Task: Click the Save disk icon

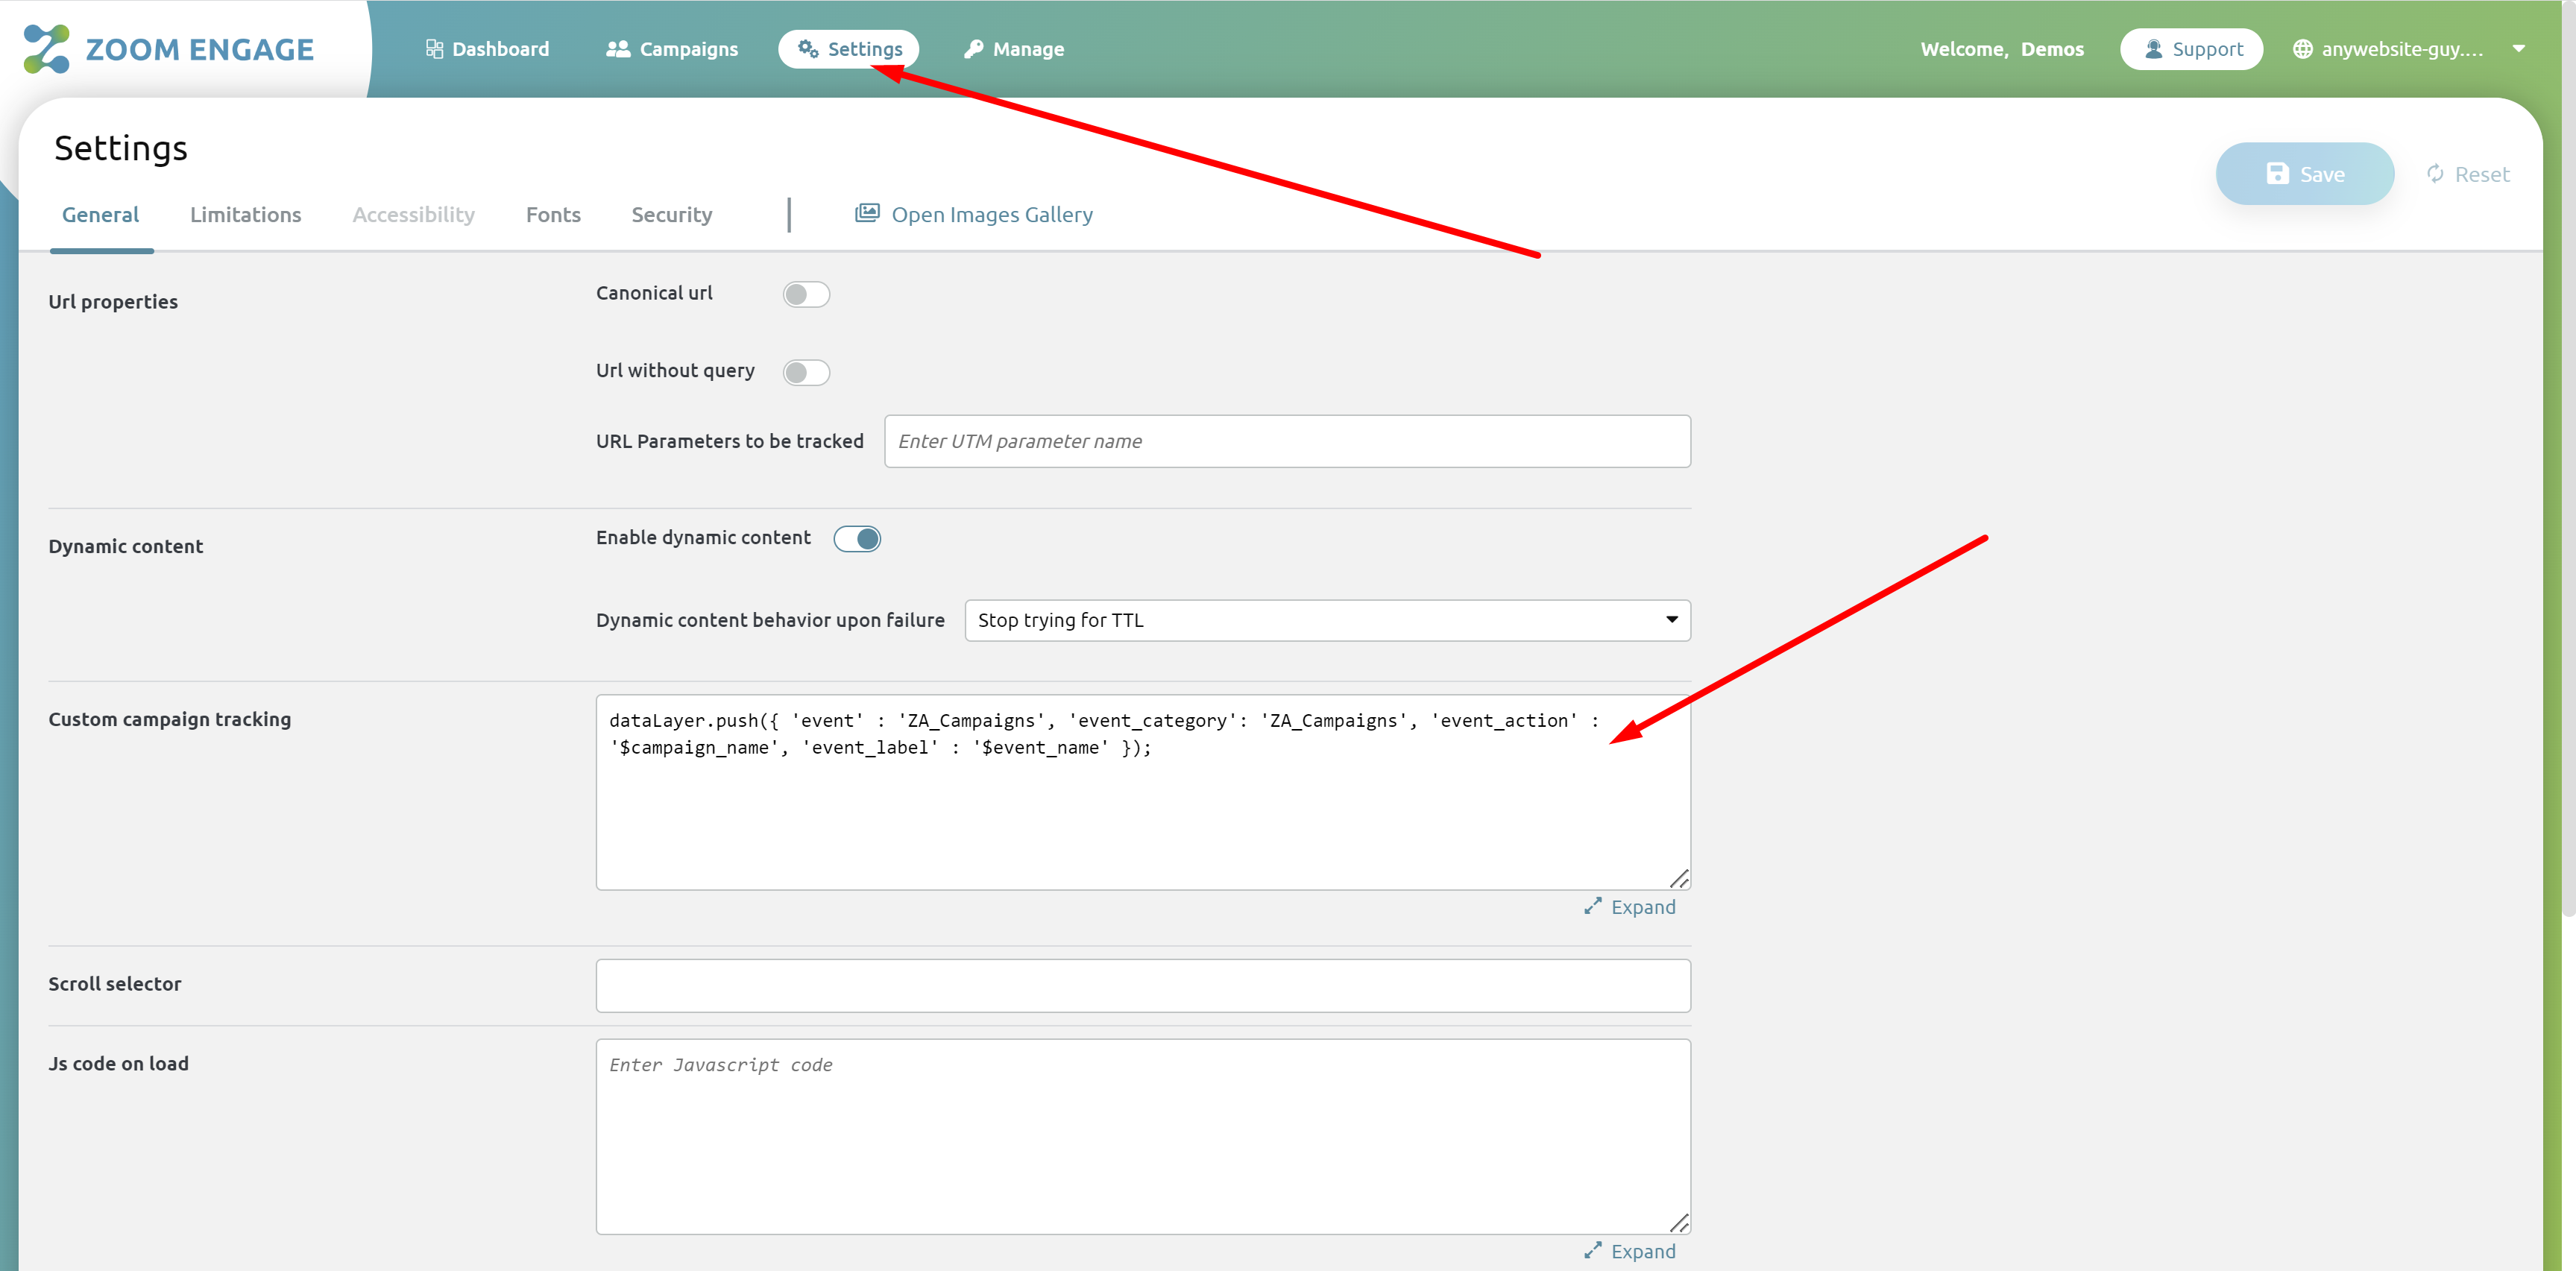Action: click(x=2278, y=173)
